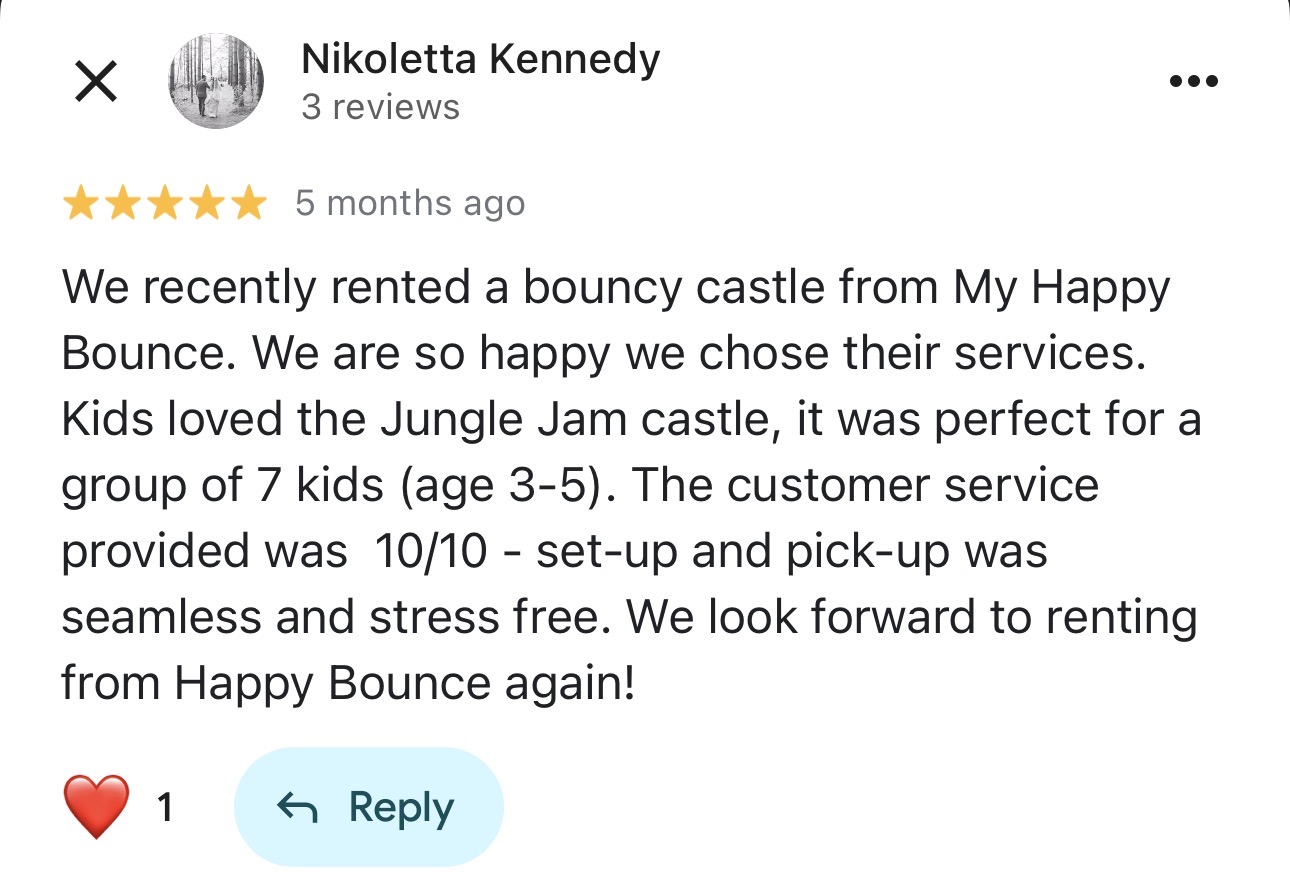Open the "3 reviews" count link
Image resolution: width=1290 pixels, height=872 pixels.
coord(380,107)
